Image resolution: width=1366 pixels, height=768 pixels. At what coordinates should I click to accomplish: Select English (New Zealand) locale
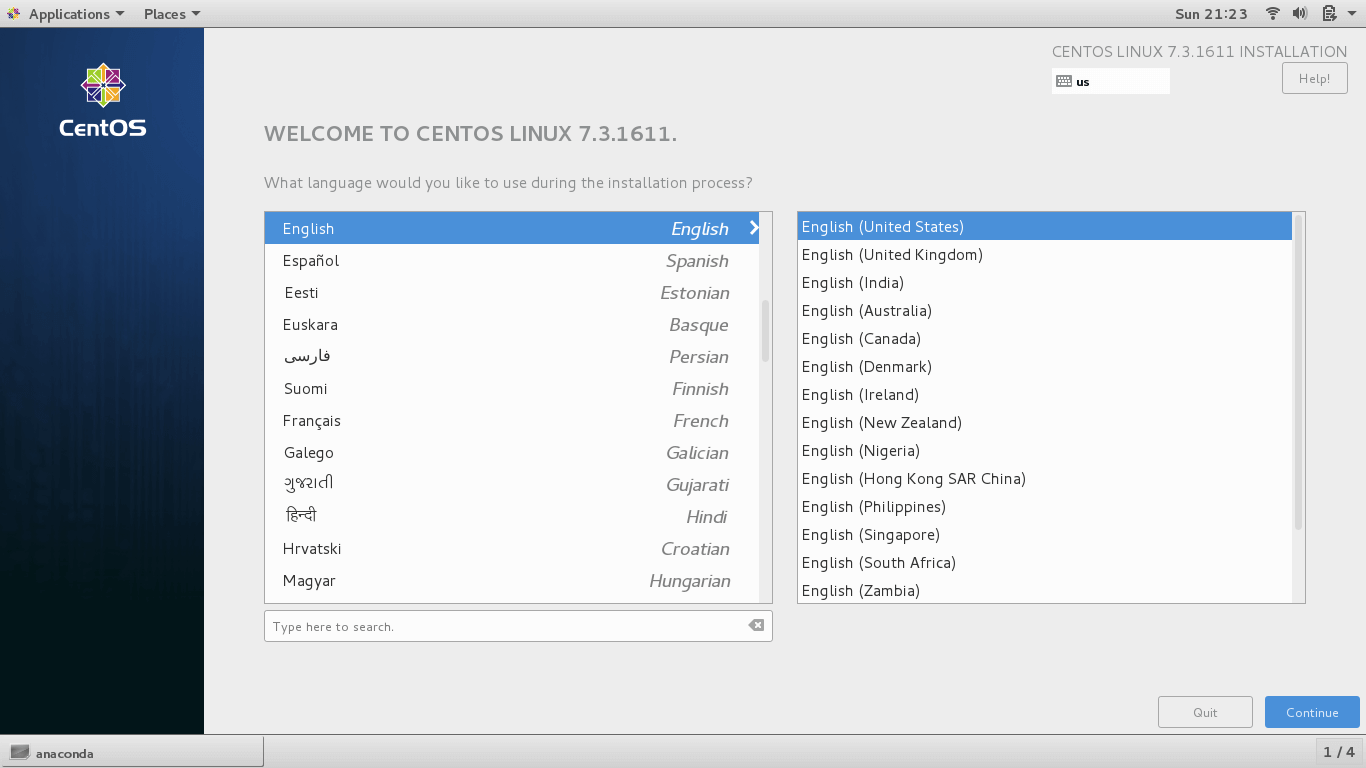point(1045,422)
